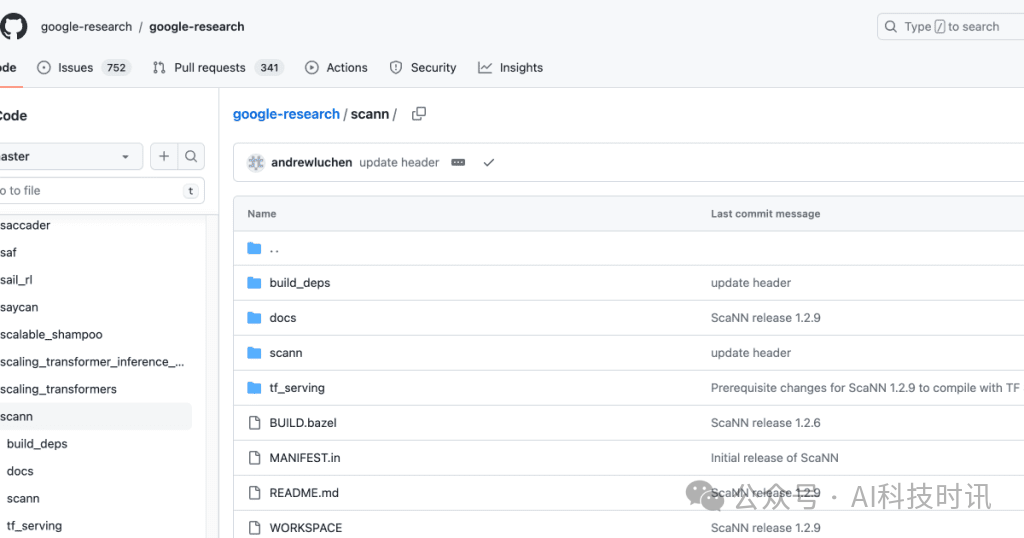Click the search magnifier icon in sidebar
The image size is (1024, 538).
[191, 157]
